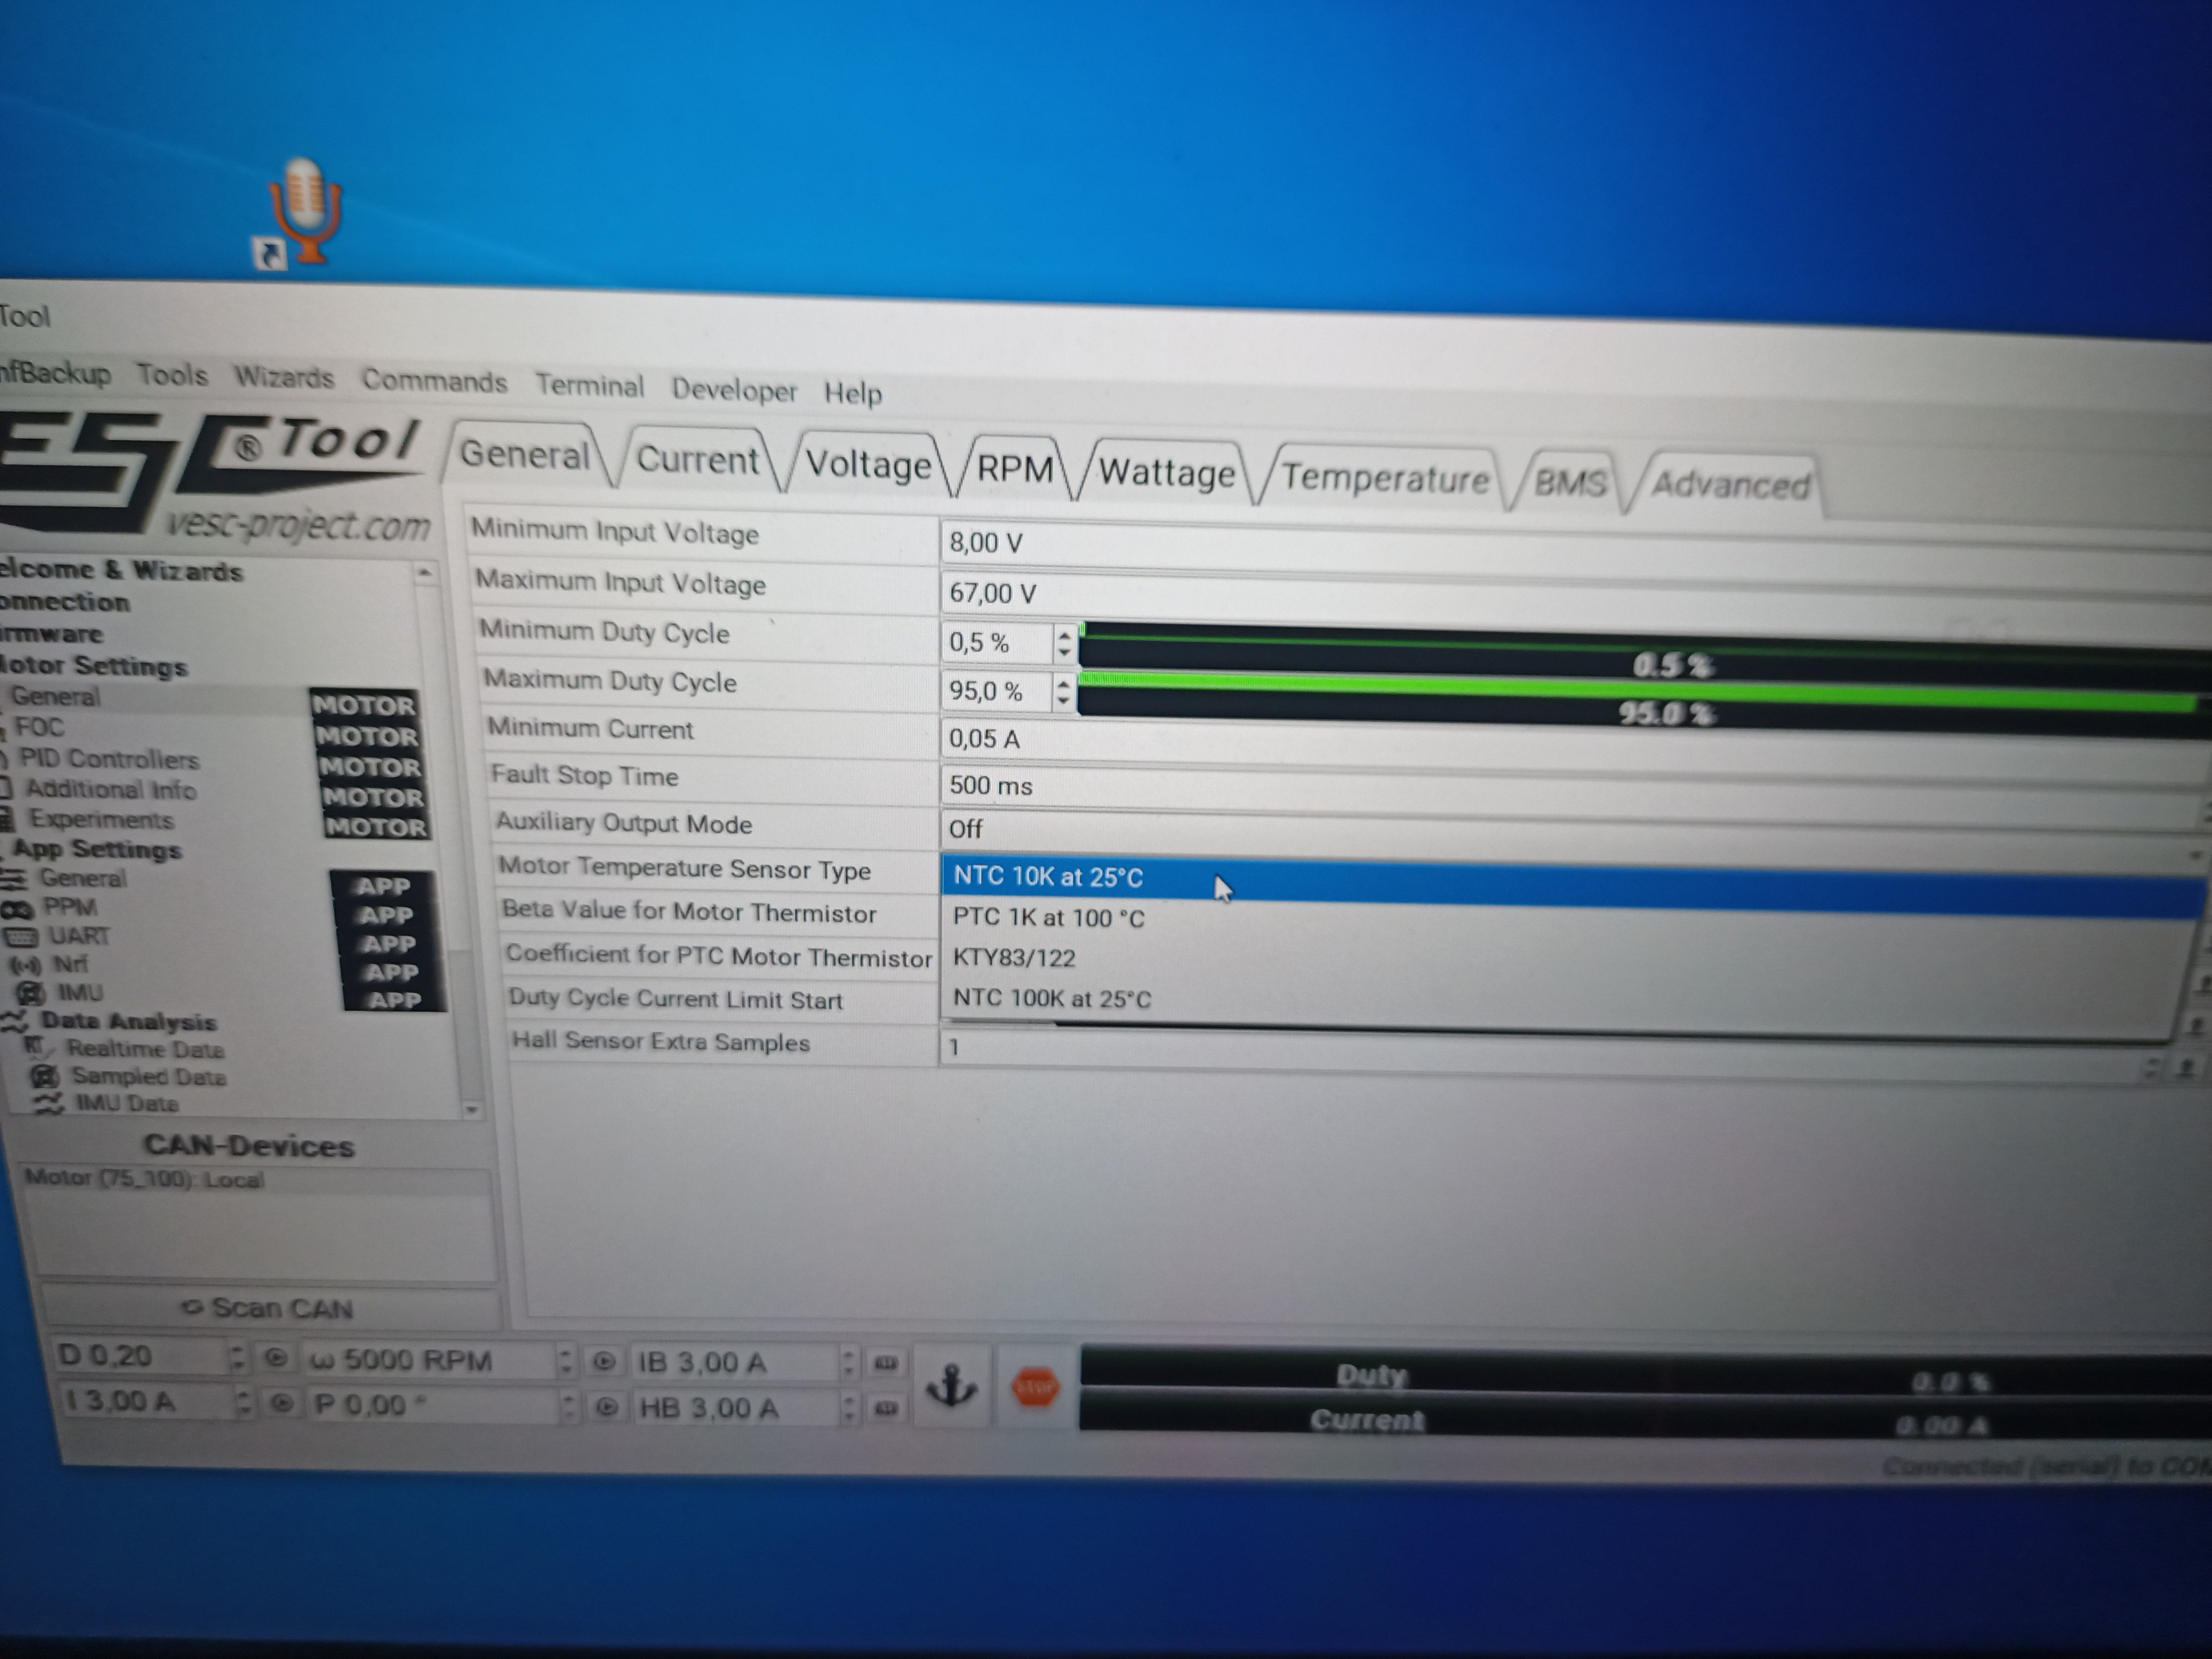Click the Scan CAN button
The width and height of the screenshot is (2212, 1659).
coord(268,1308)
